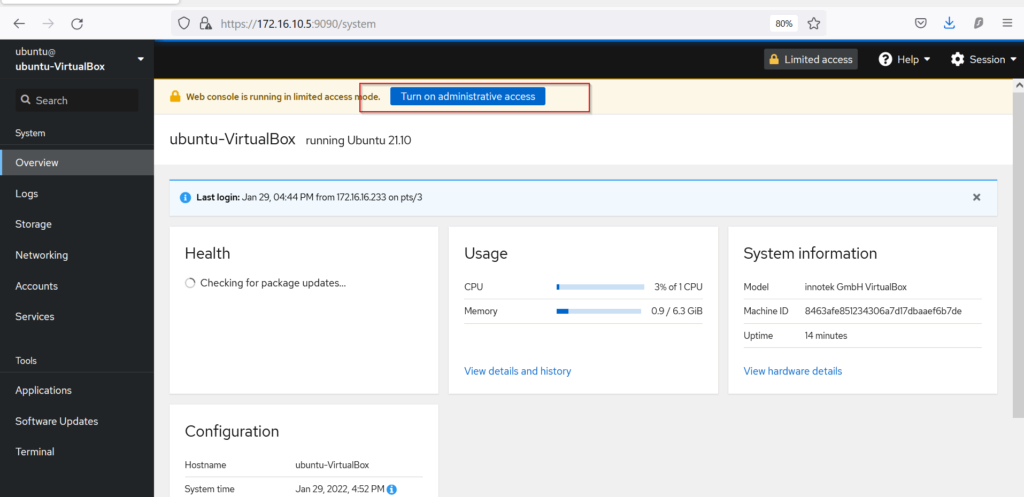The width and height of the screenshot is (1024, 497).
Task: Turn on administrative access
Action: pos(468,97)
